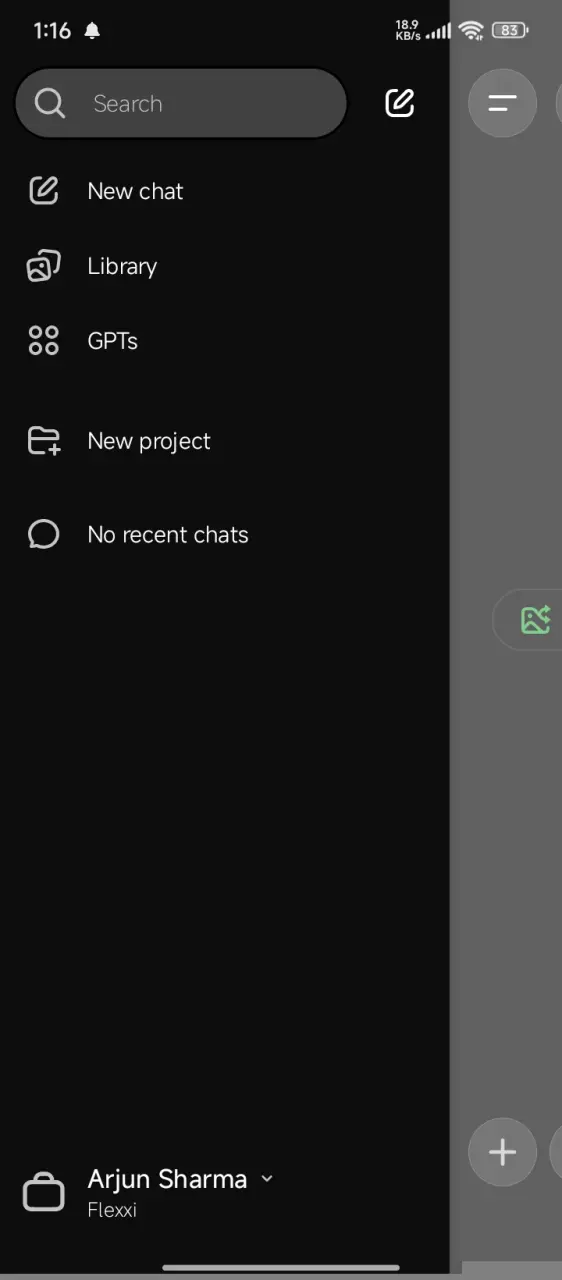
Task: Open the Arjun Sharma account switcher
Action: 167,1179
